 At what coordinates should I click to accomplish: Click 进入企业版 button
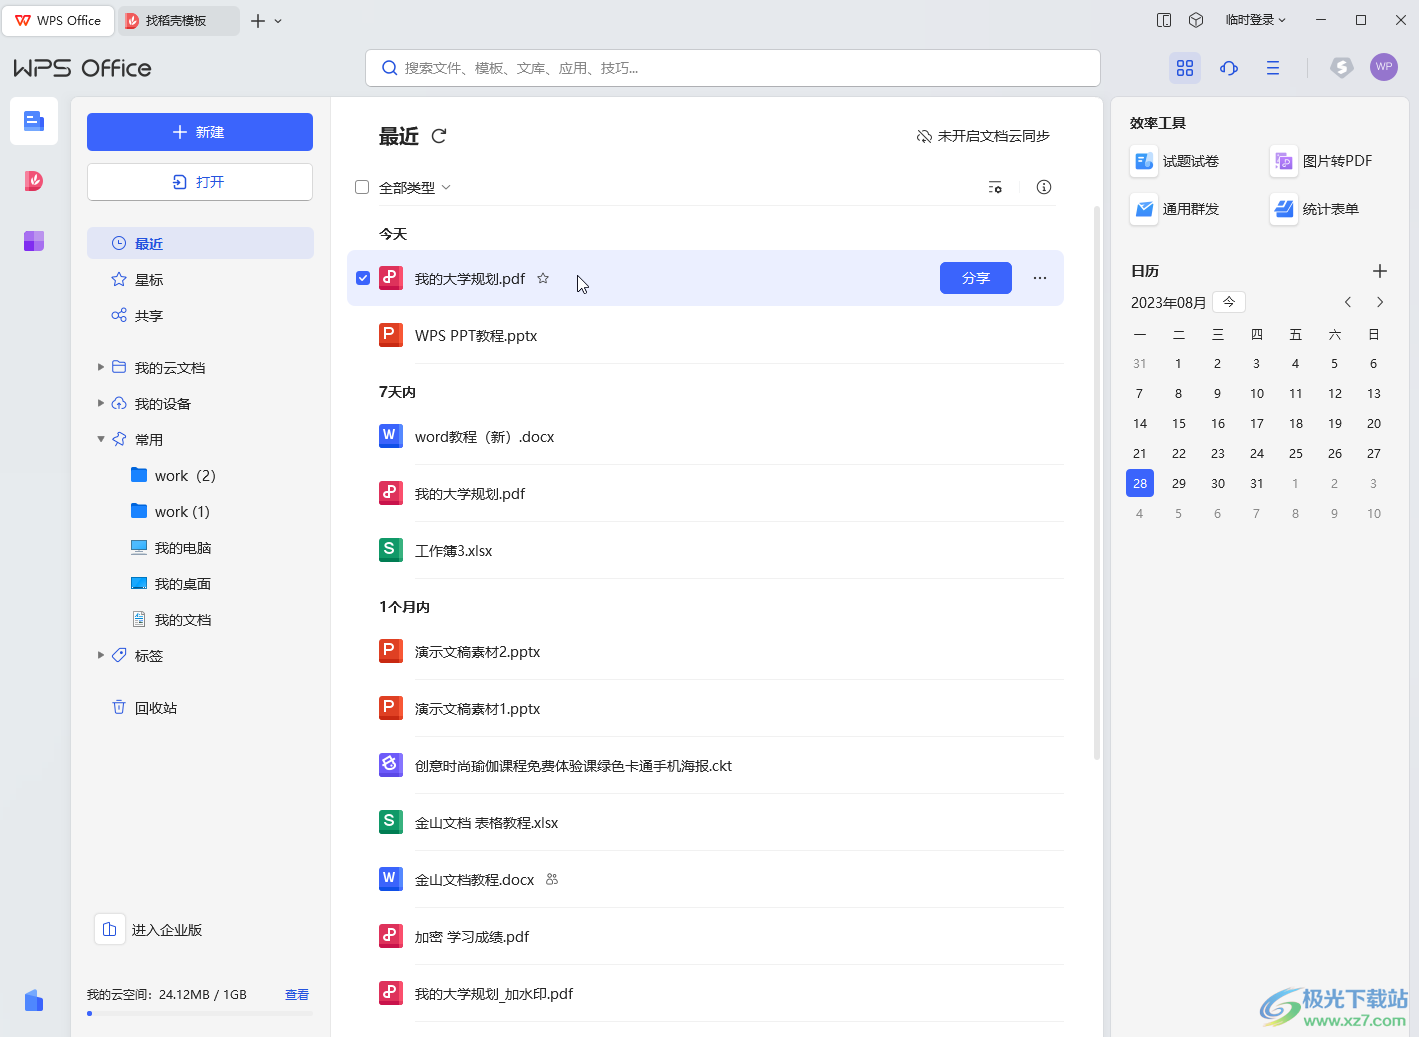tap(149, 929)
